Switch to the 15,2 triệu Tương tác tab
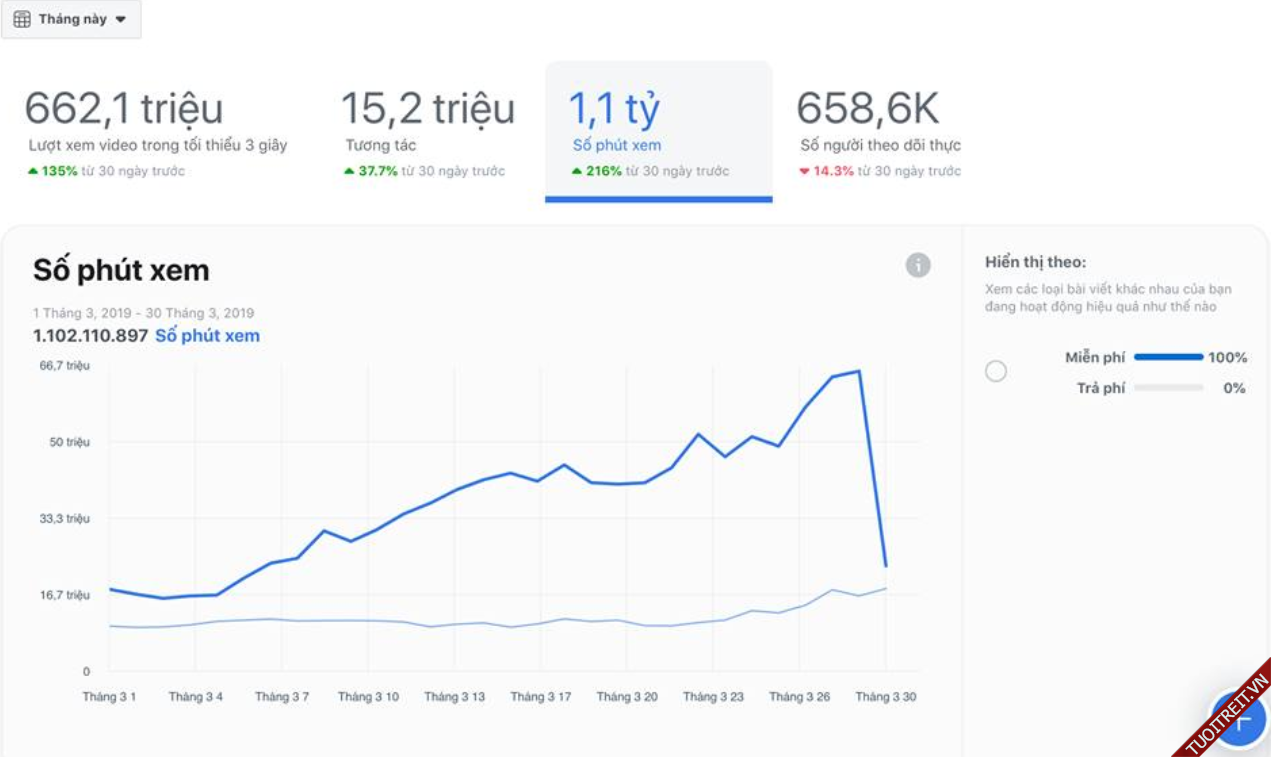 [428, 130]
